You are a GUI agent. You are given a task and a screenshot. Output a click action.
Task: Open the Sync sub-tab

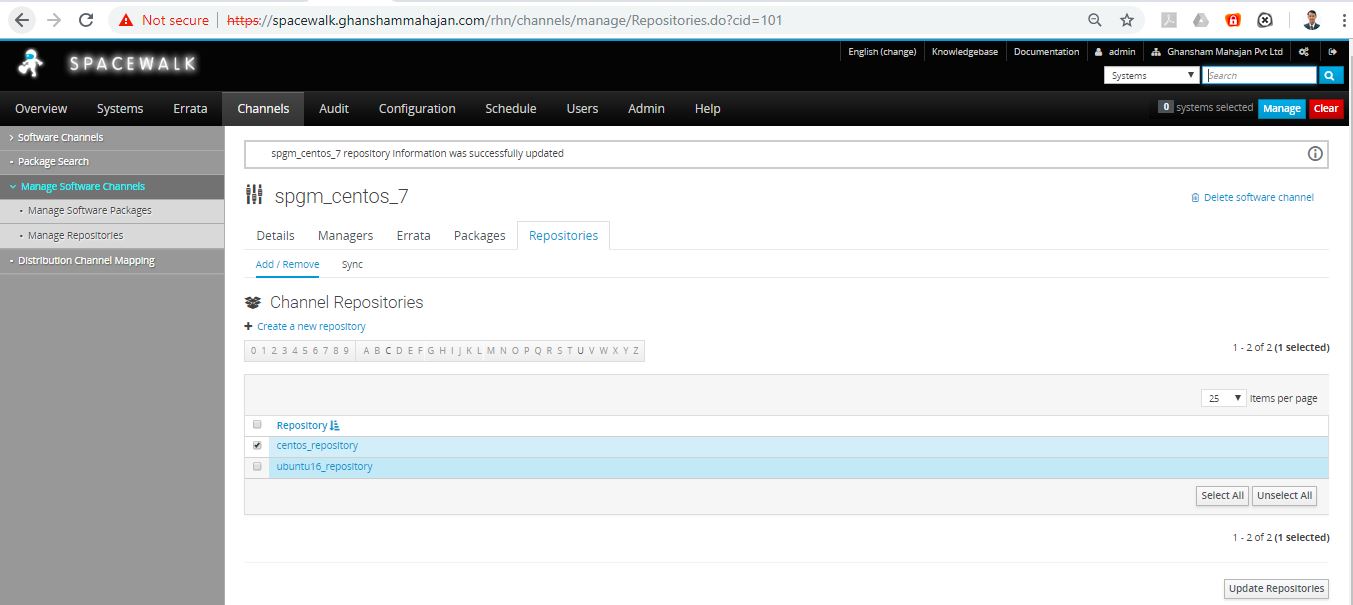352,265
